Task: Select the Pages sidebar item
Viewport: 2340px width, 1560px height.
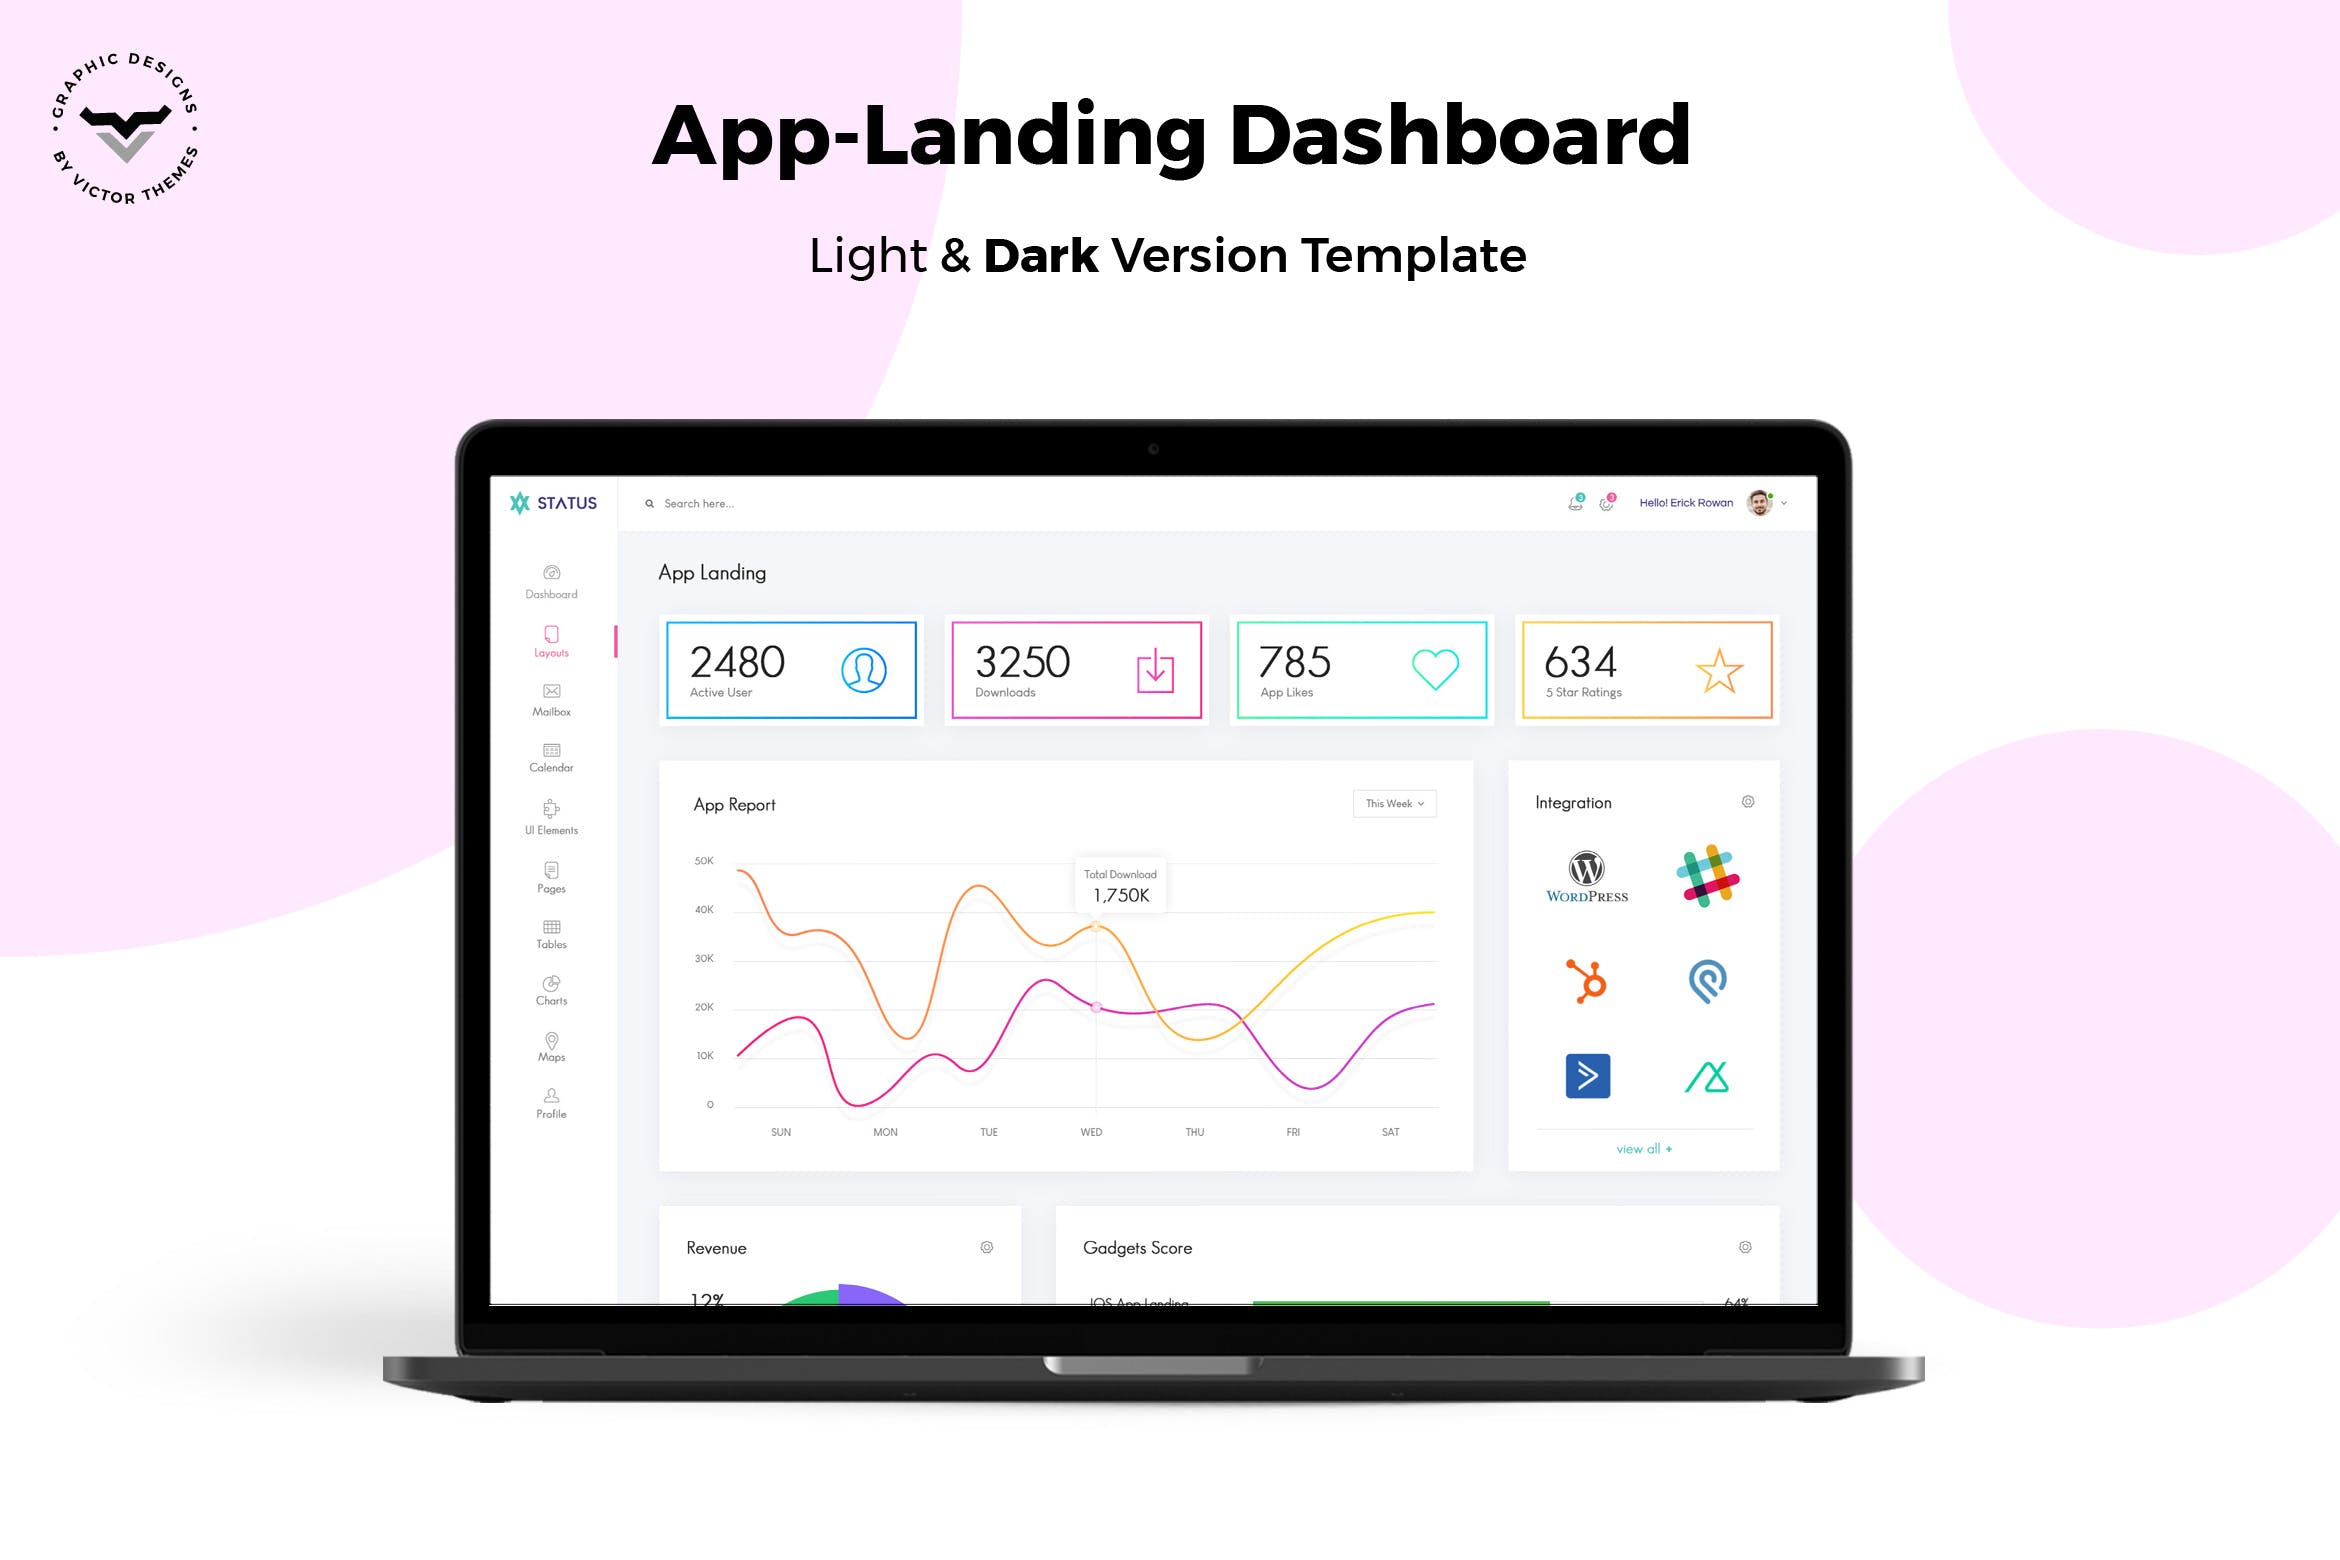Action: click(552, 886)
